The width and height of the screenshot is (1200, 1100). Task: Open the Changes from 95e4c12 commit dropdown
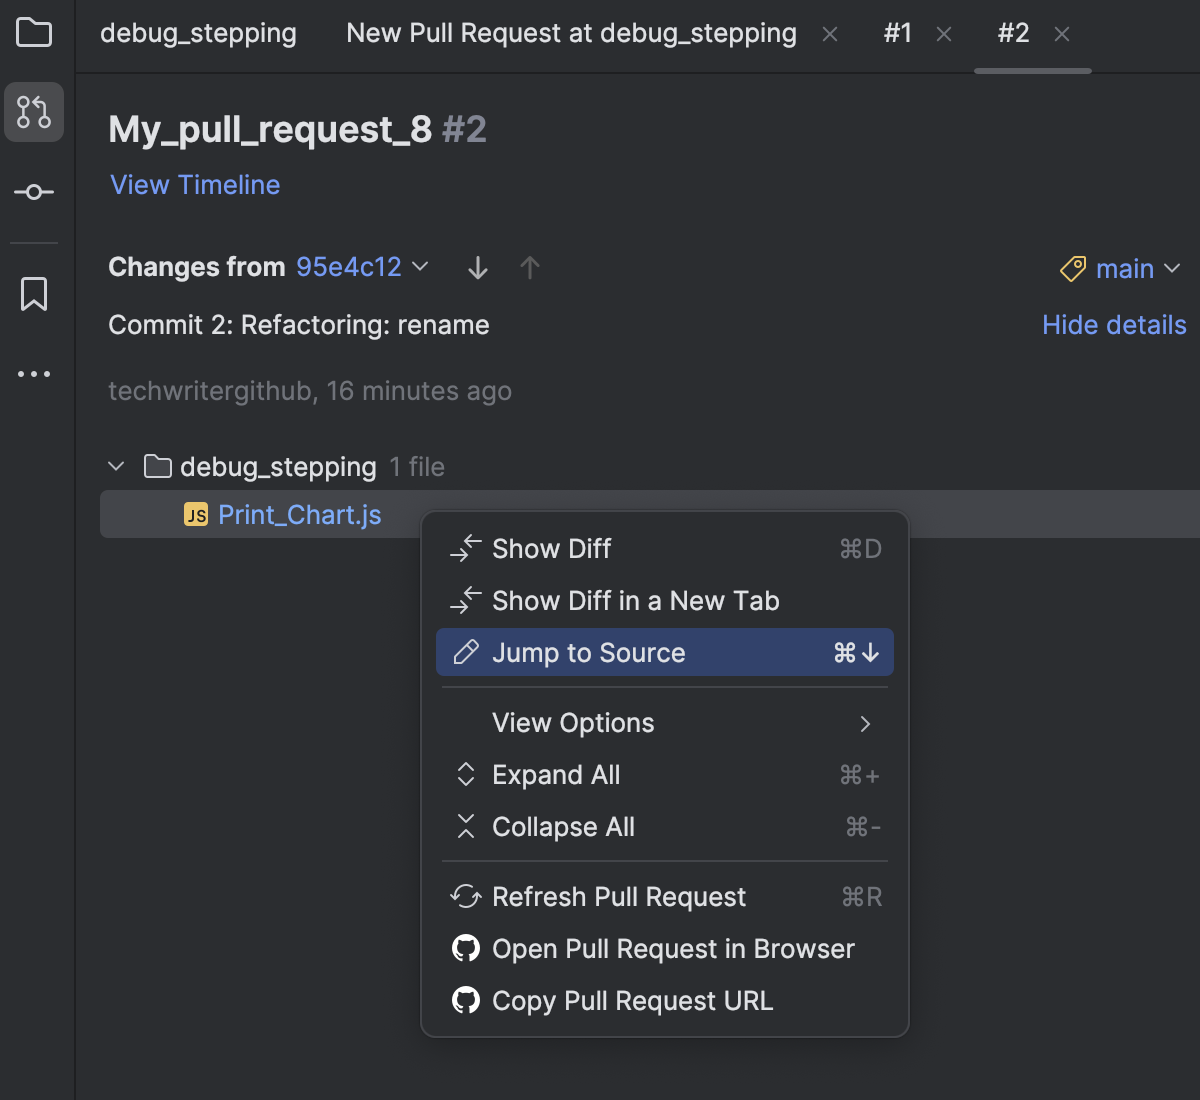tap(360, 267)
